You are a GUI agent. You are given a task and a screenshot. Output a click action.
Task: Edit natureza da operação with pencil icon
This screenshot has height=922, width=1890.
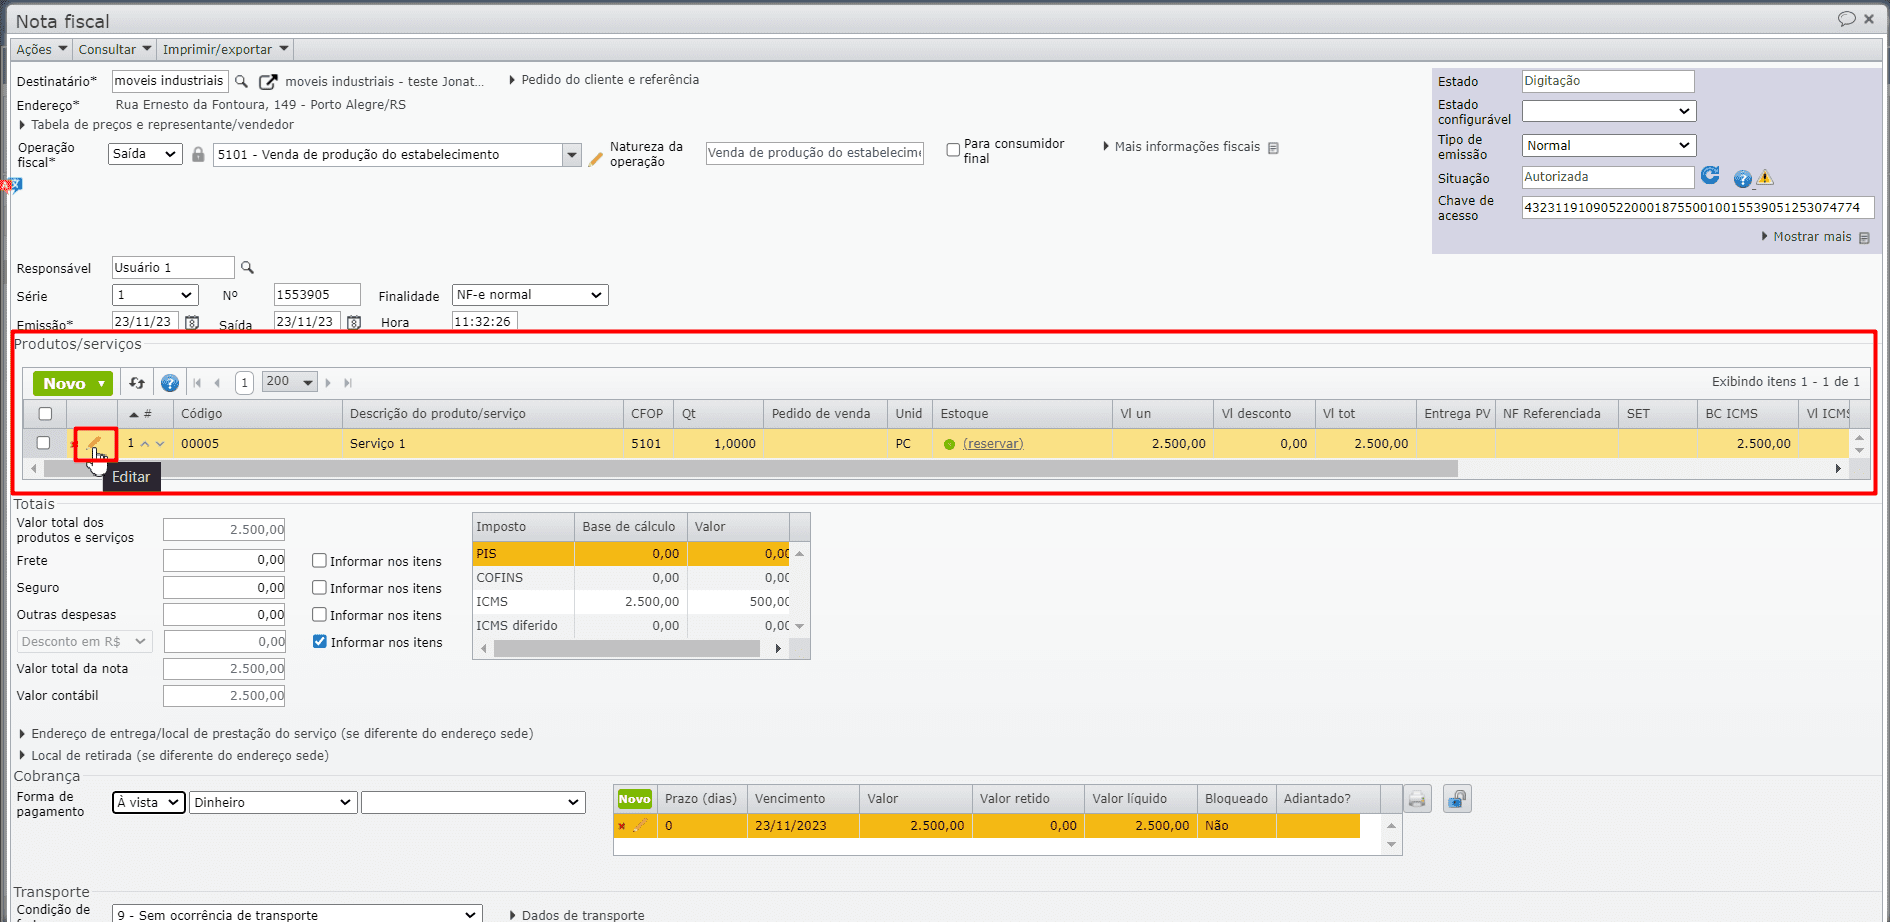tap(595, 158)
